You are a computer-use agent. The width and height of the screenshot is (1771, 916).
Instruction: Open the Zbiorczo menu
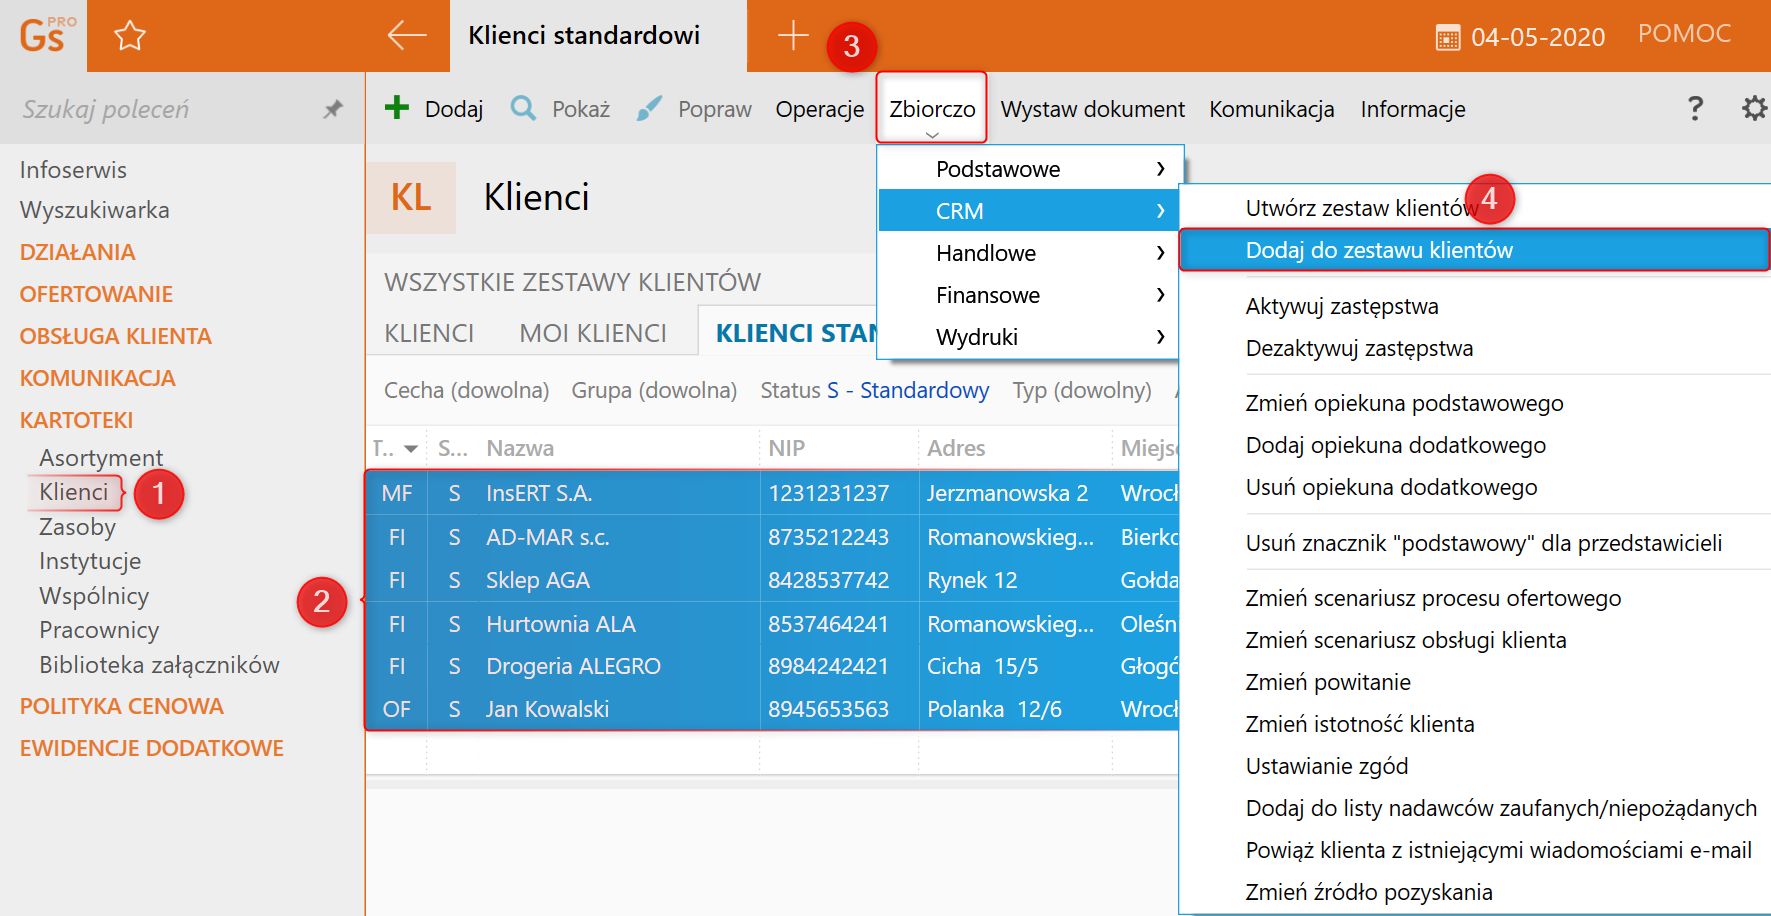932,109
